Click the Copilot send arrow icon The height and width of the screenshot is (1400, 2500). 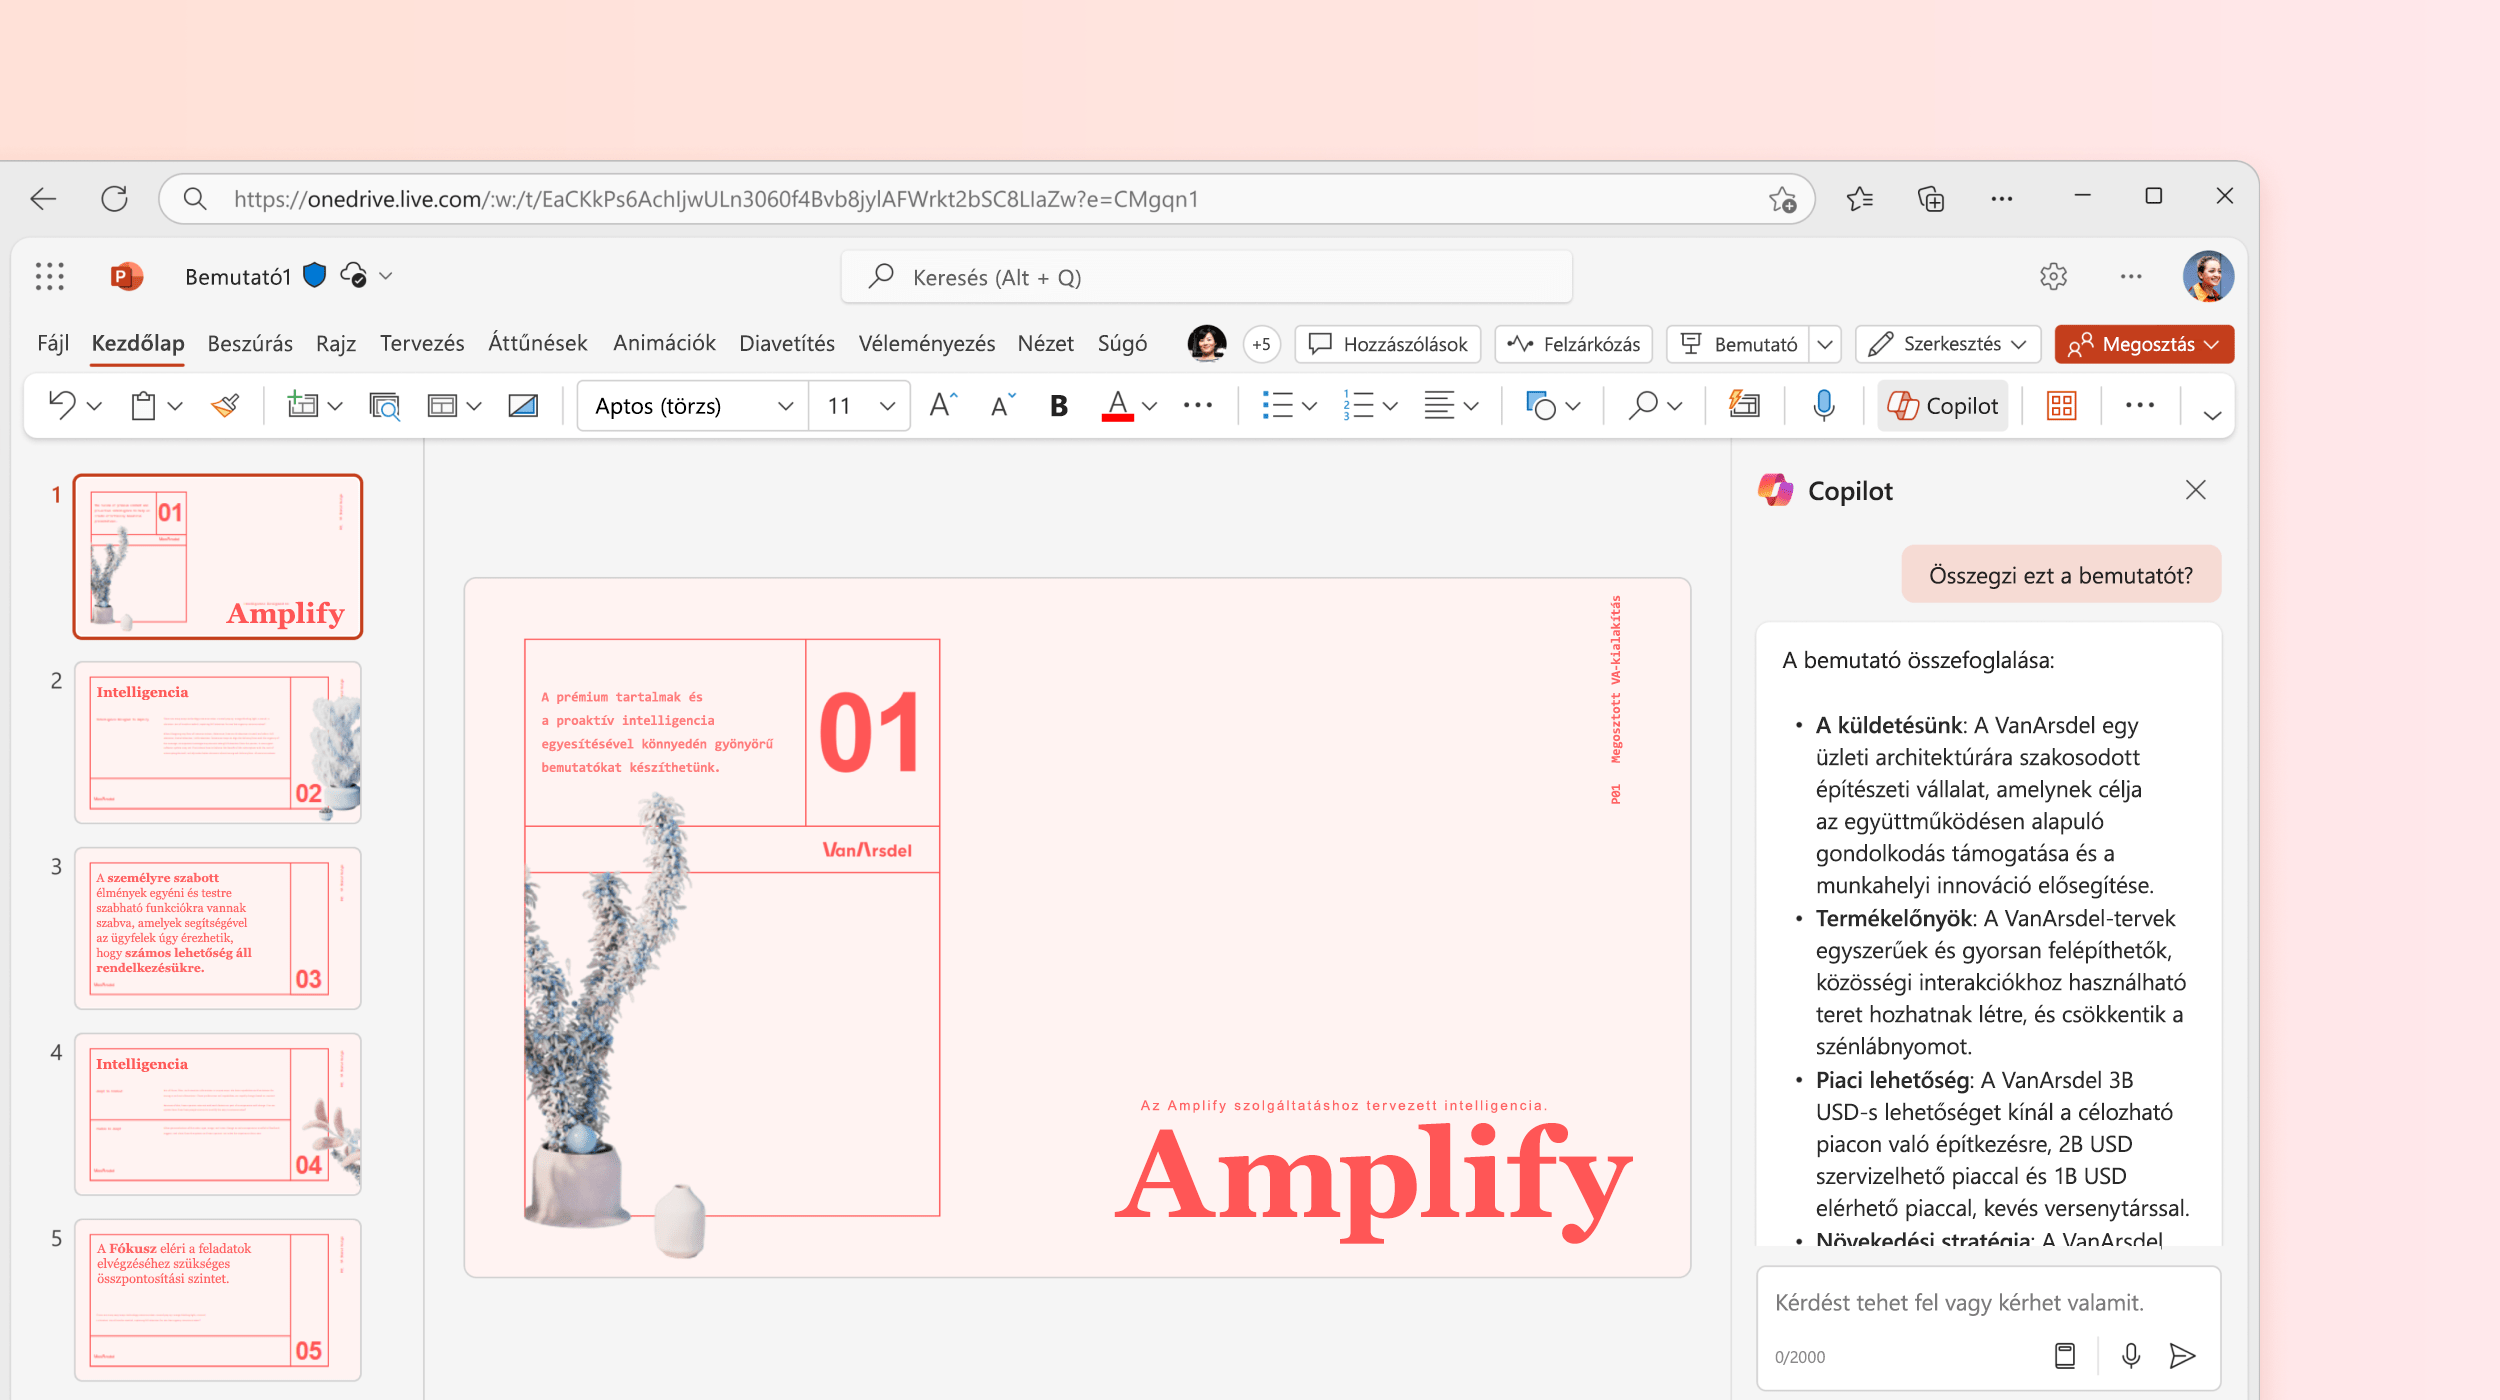click(2182, 1356)
